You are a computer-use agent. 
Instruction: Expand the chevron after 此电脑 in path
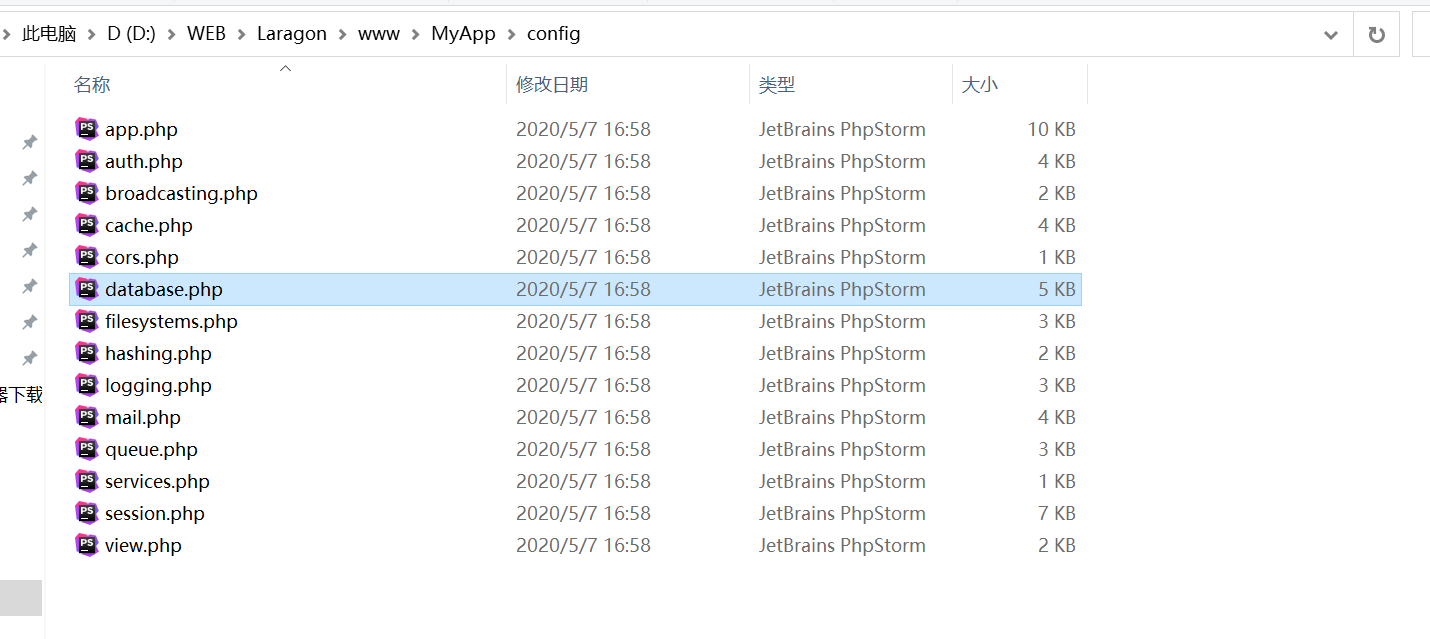[92, 34]
